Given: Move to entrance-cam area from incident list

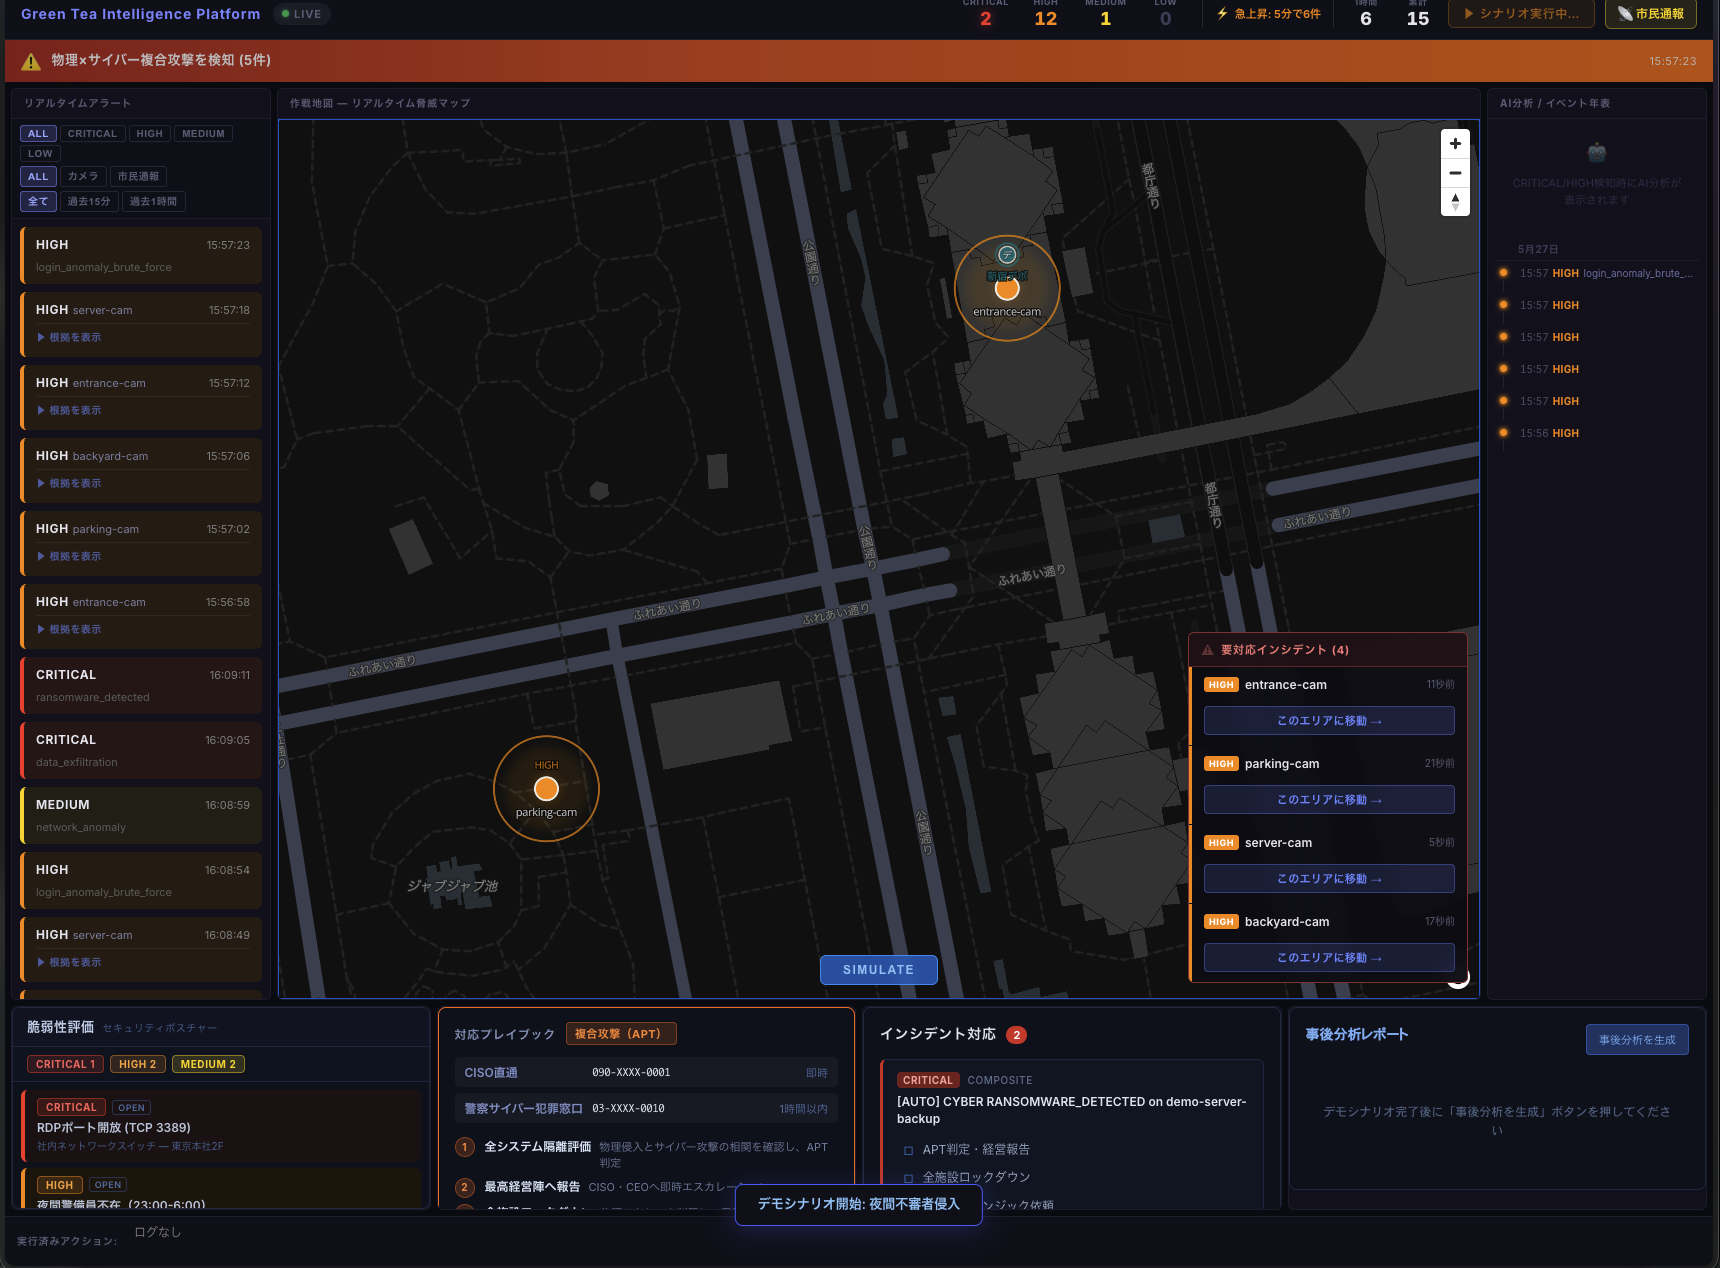Looking at the screenshot, I should (1329, 721).
